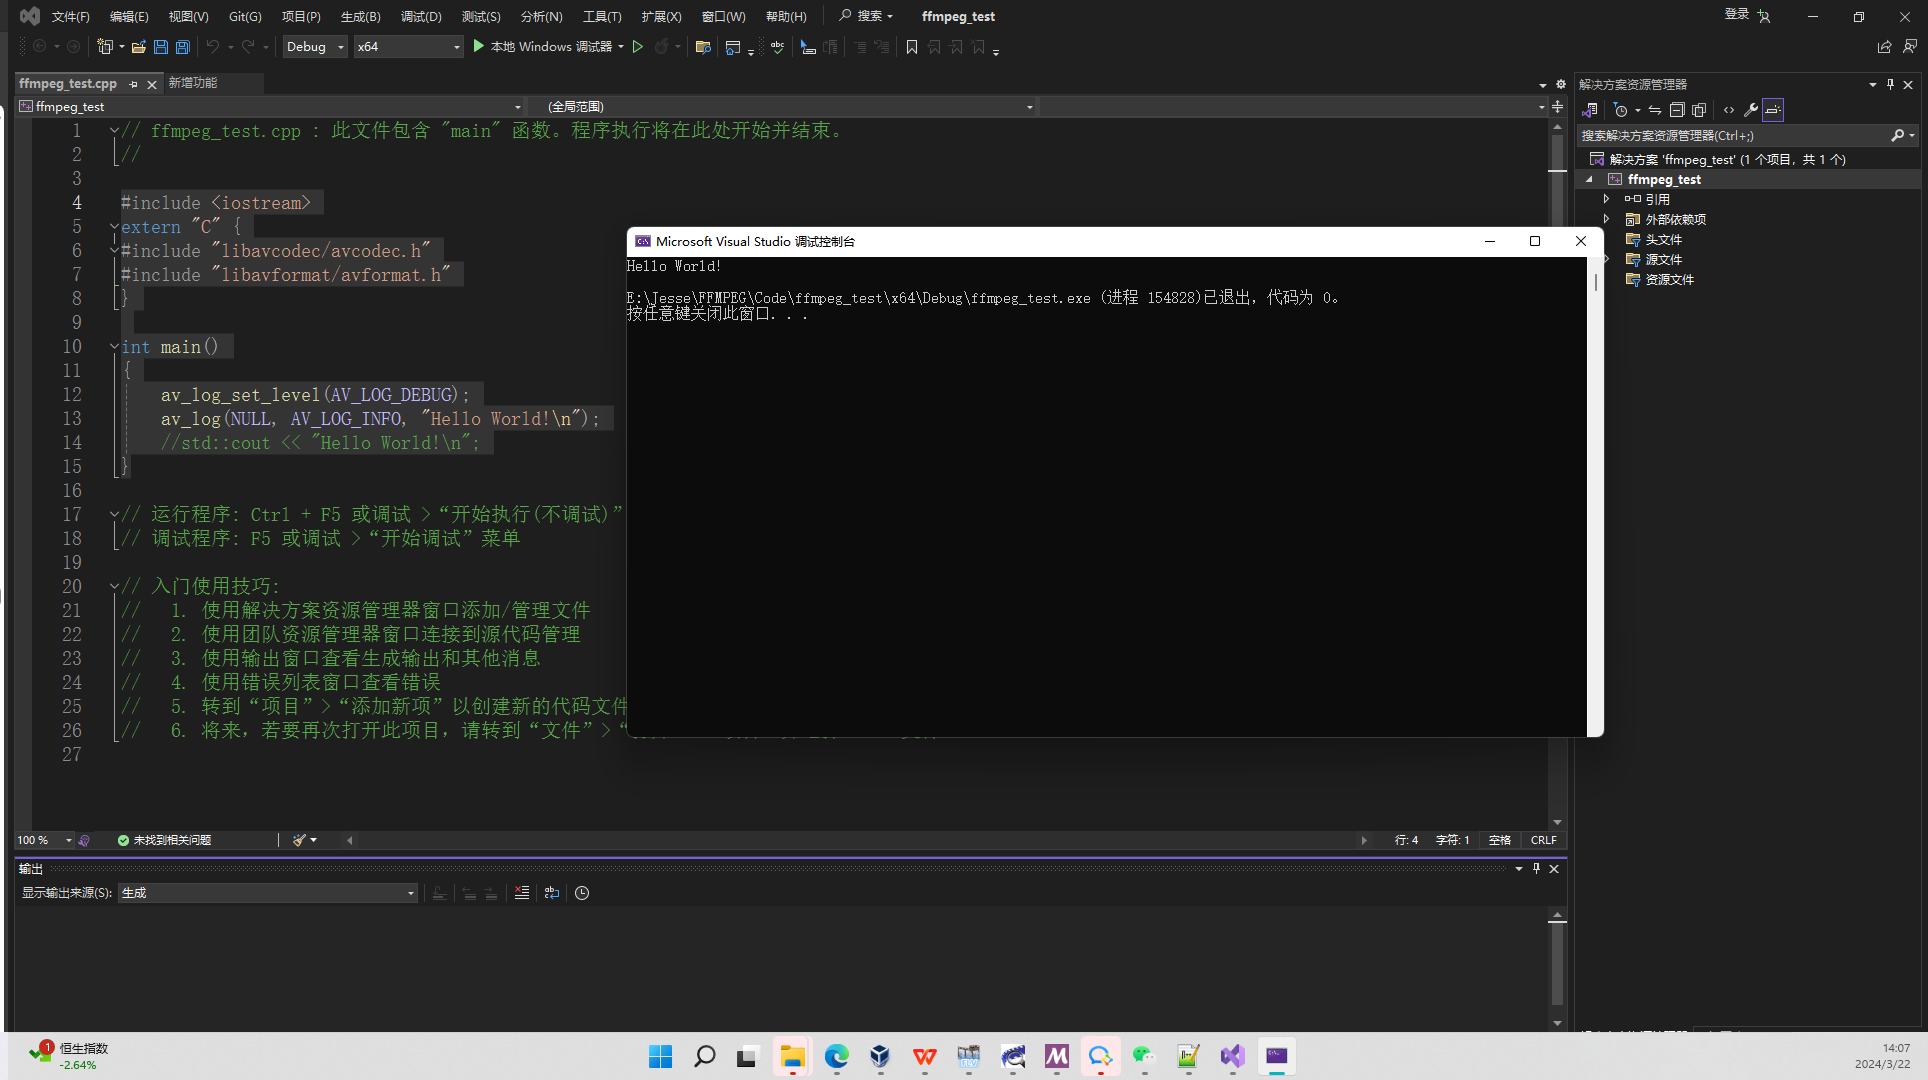The width and height of the screenshot is (1928, 1080).
Task: Click the Sync with Active Document arrows icon
Action: 1655,110
